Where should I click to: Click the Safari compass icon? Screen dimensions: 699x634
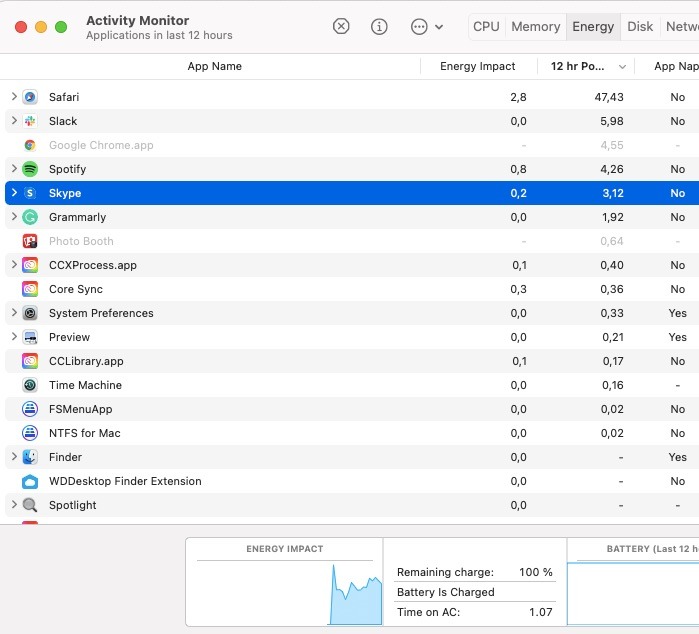(30, 97)
